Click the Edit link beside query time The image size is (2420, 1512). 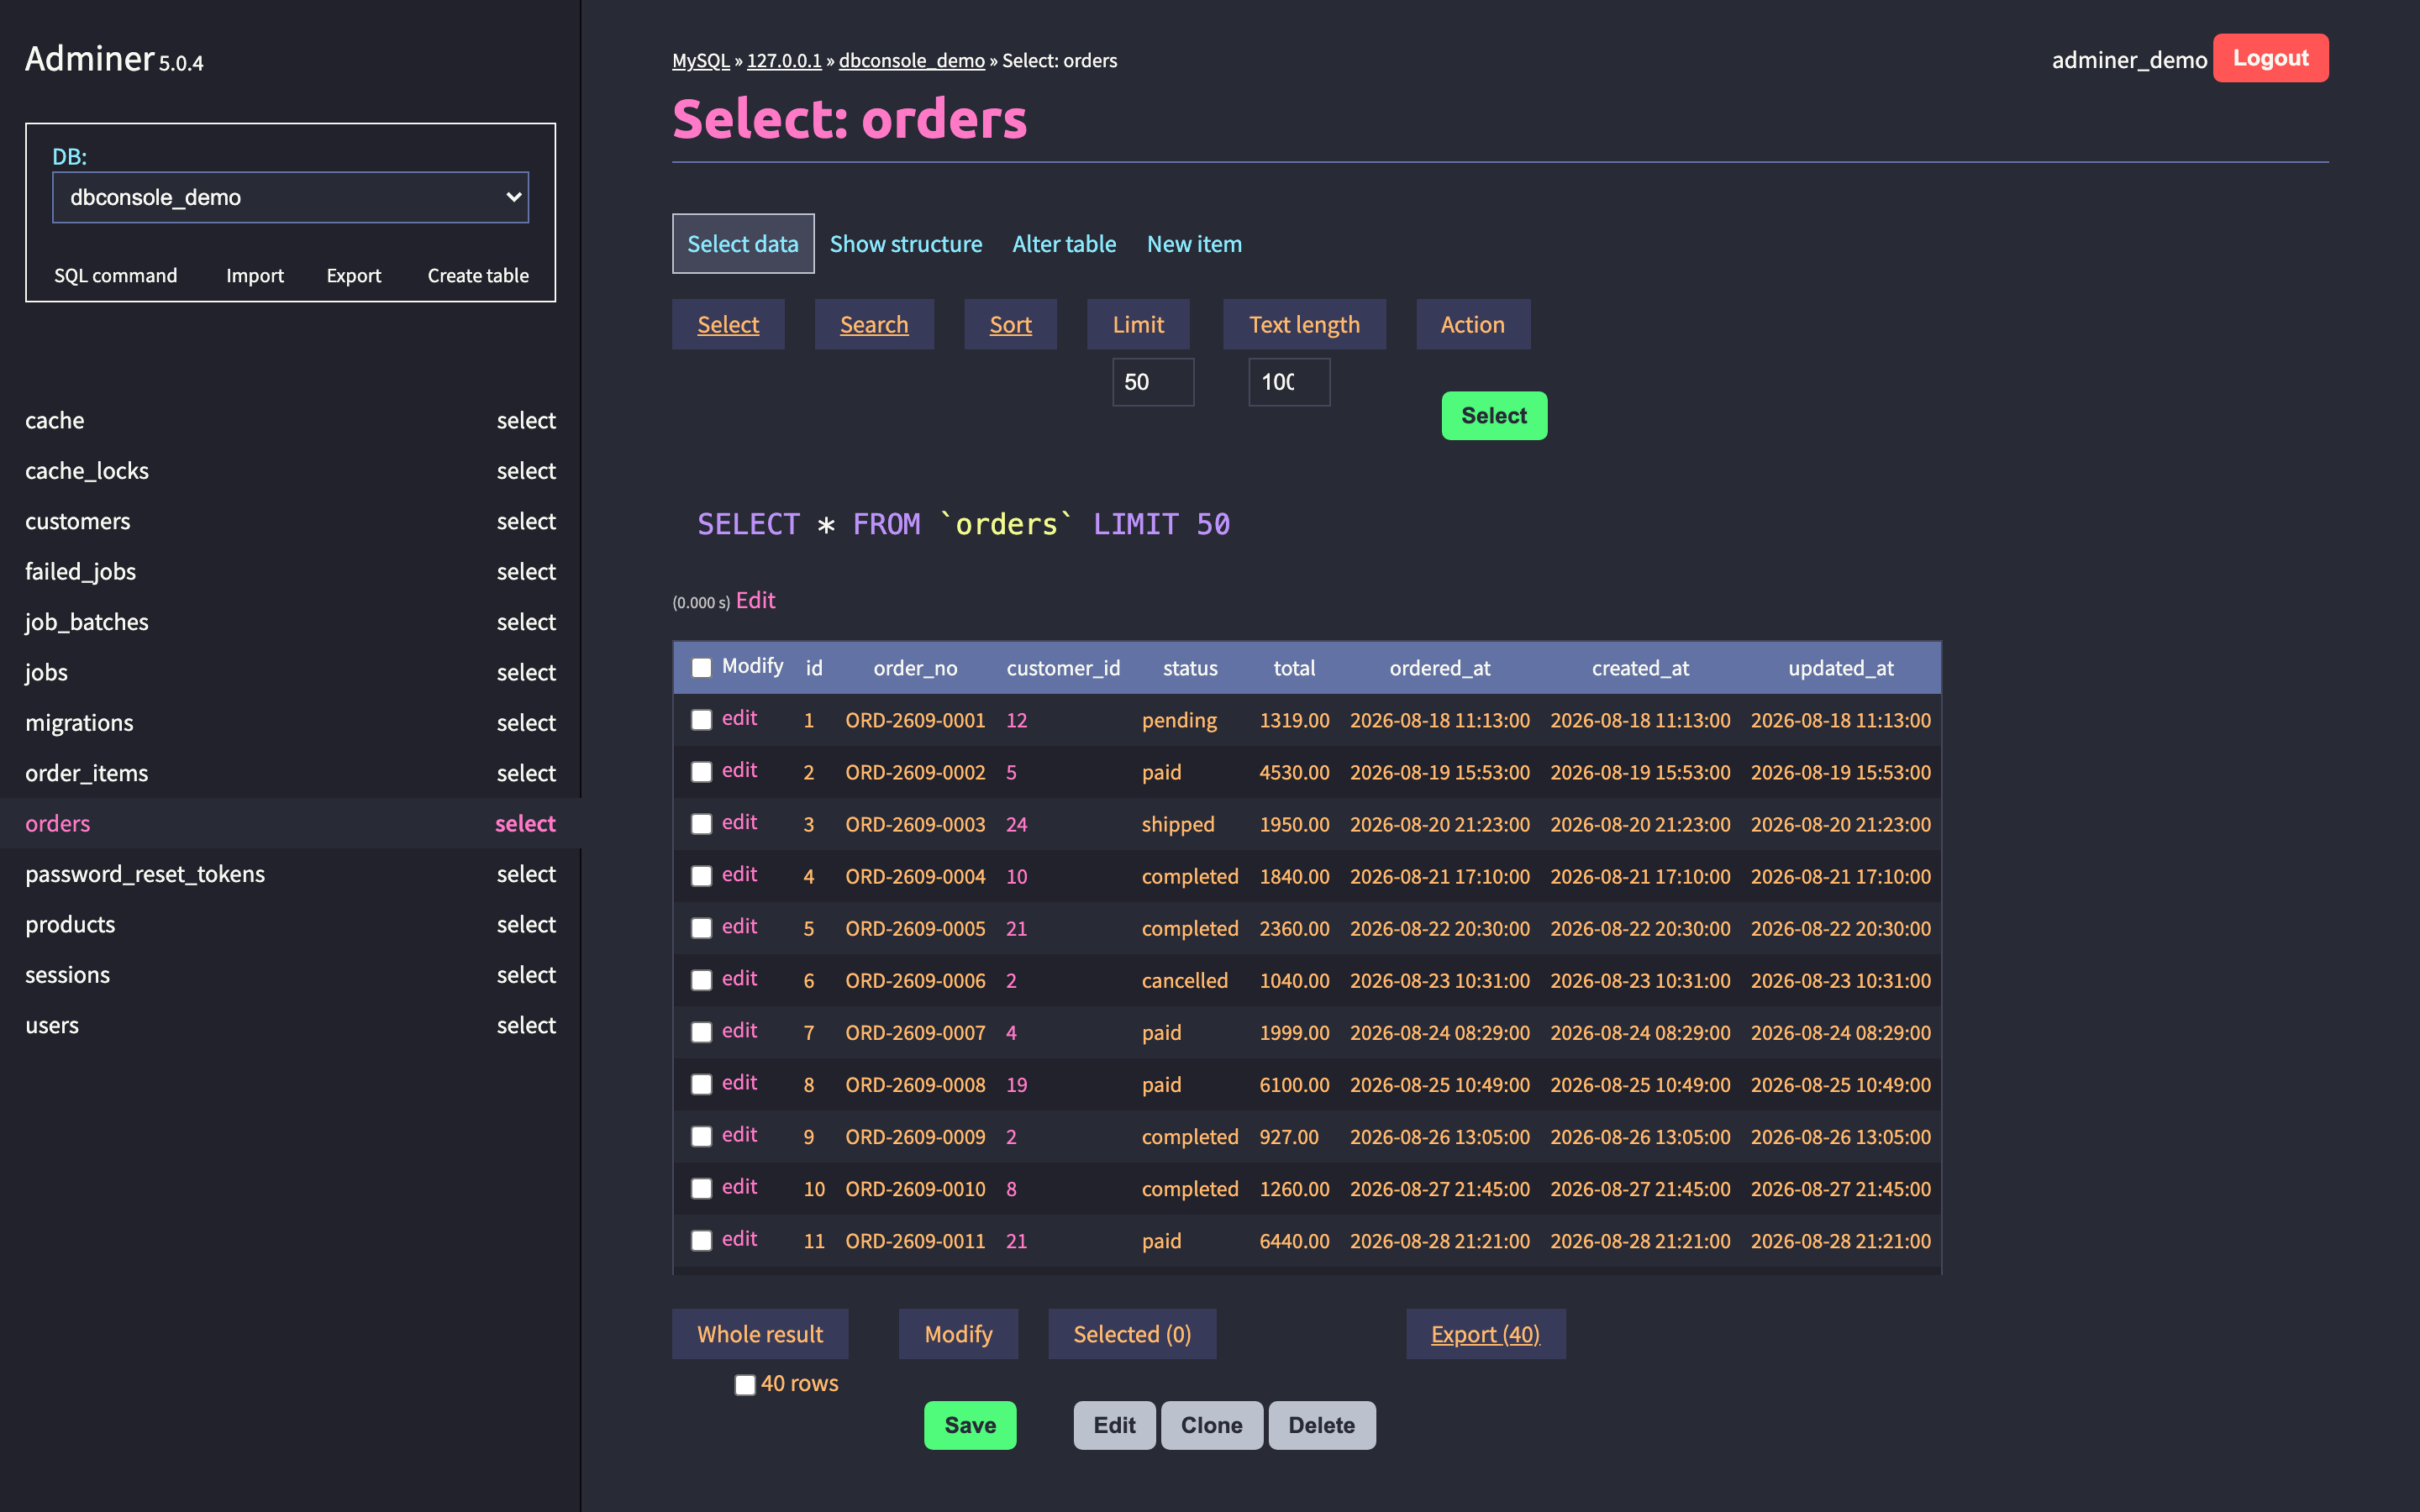coord(756,600)
